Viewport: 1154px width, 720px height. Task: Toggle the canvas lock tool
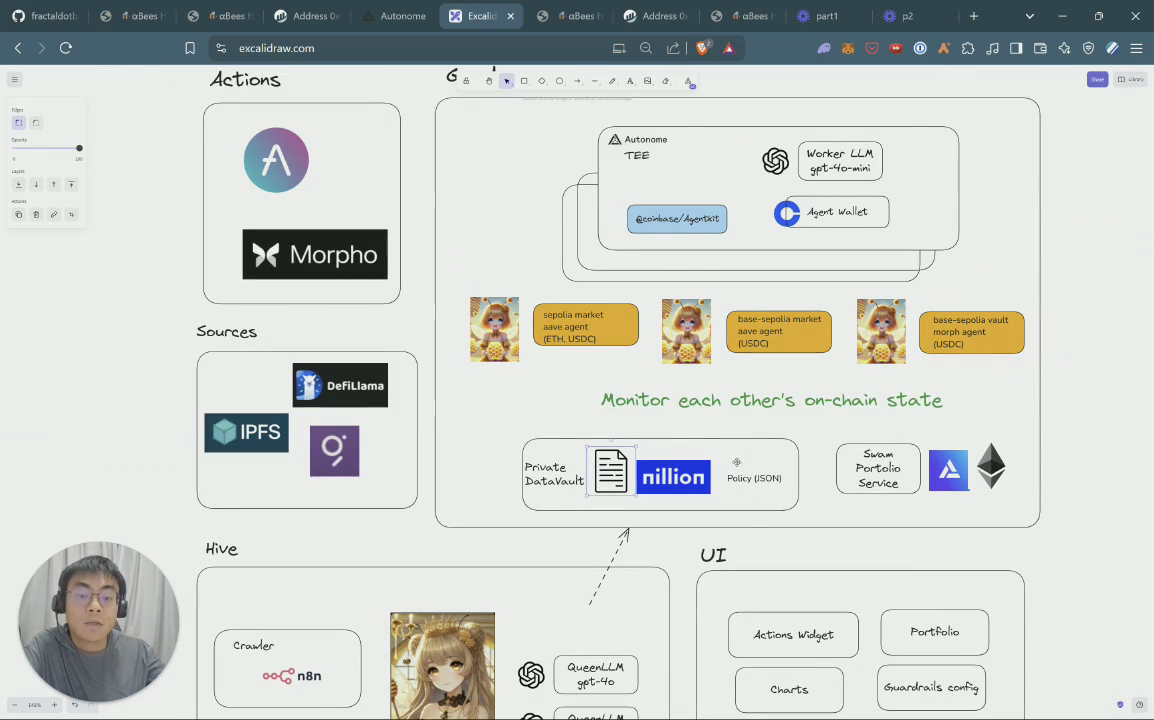(466, 81)
